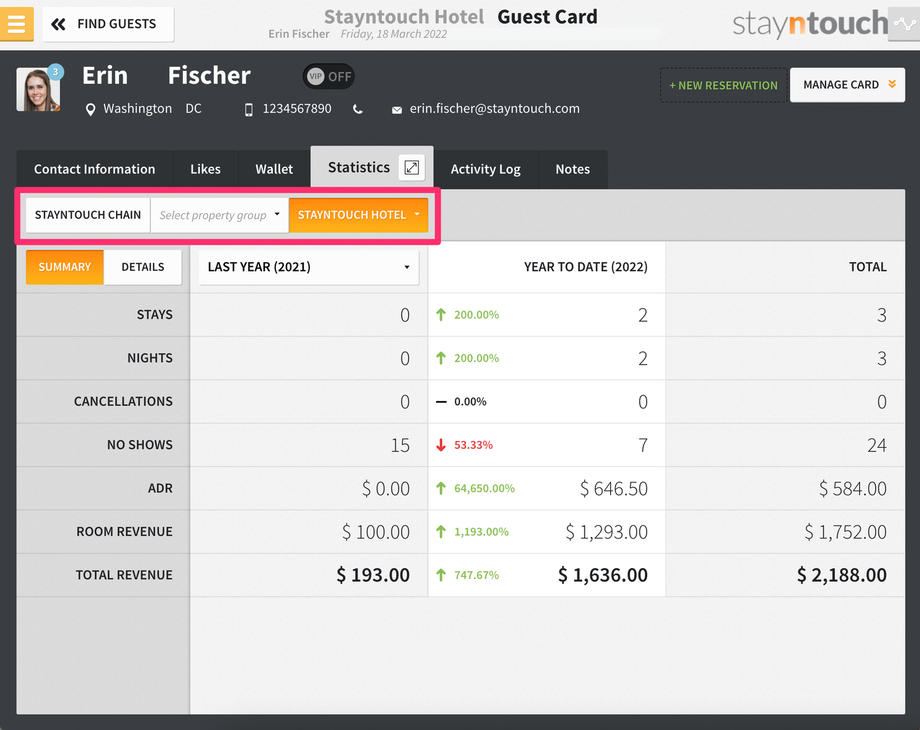Click the NIGHTS row label
Screen dimensions: 920x730
pyautogui.click(x=150, y=359)
